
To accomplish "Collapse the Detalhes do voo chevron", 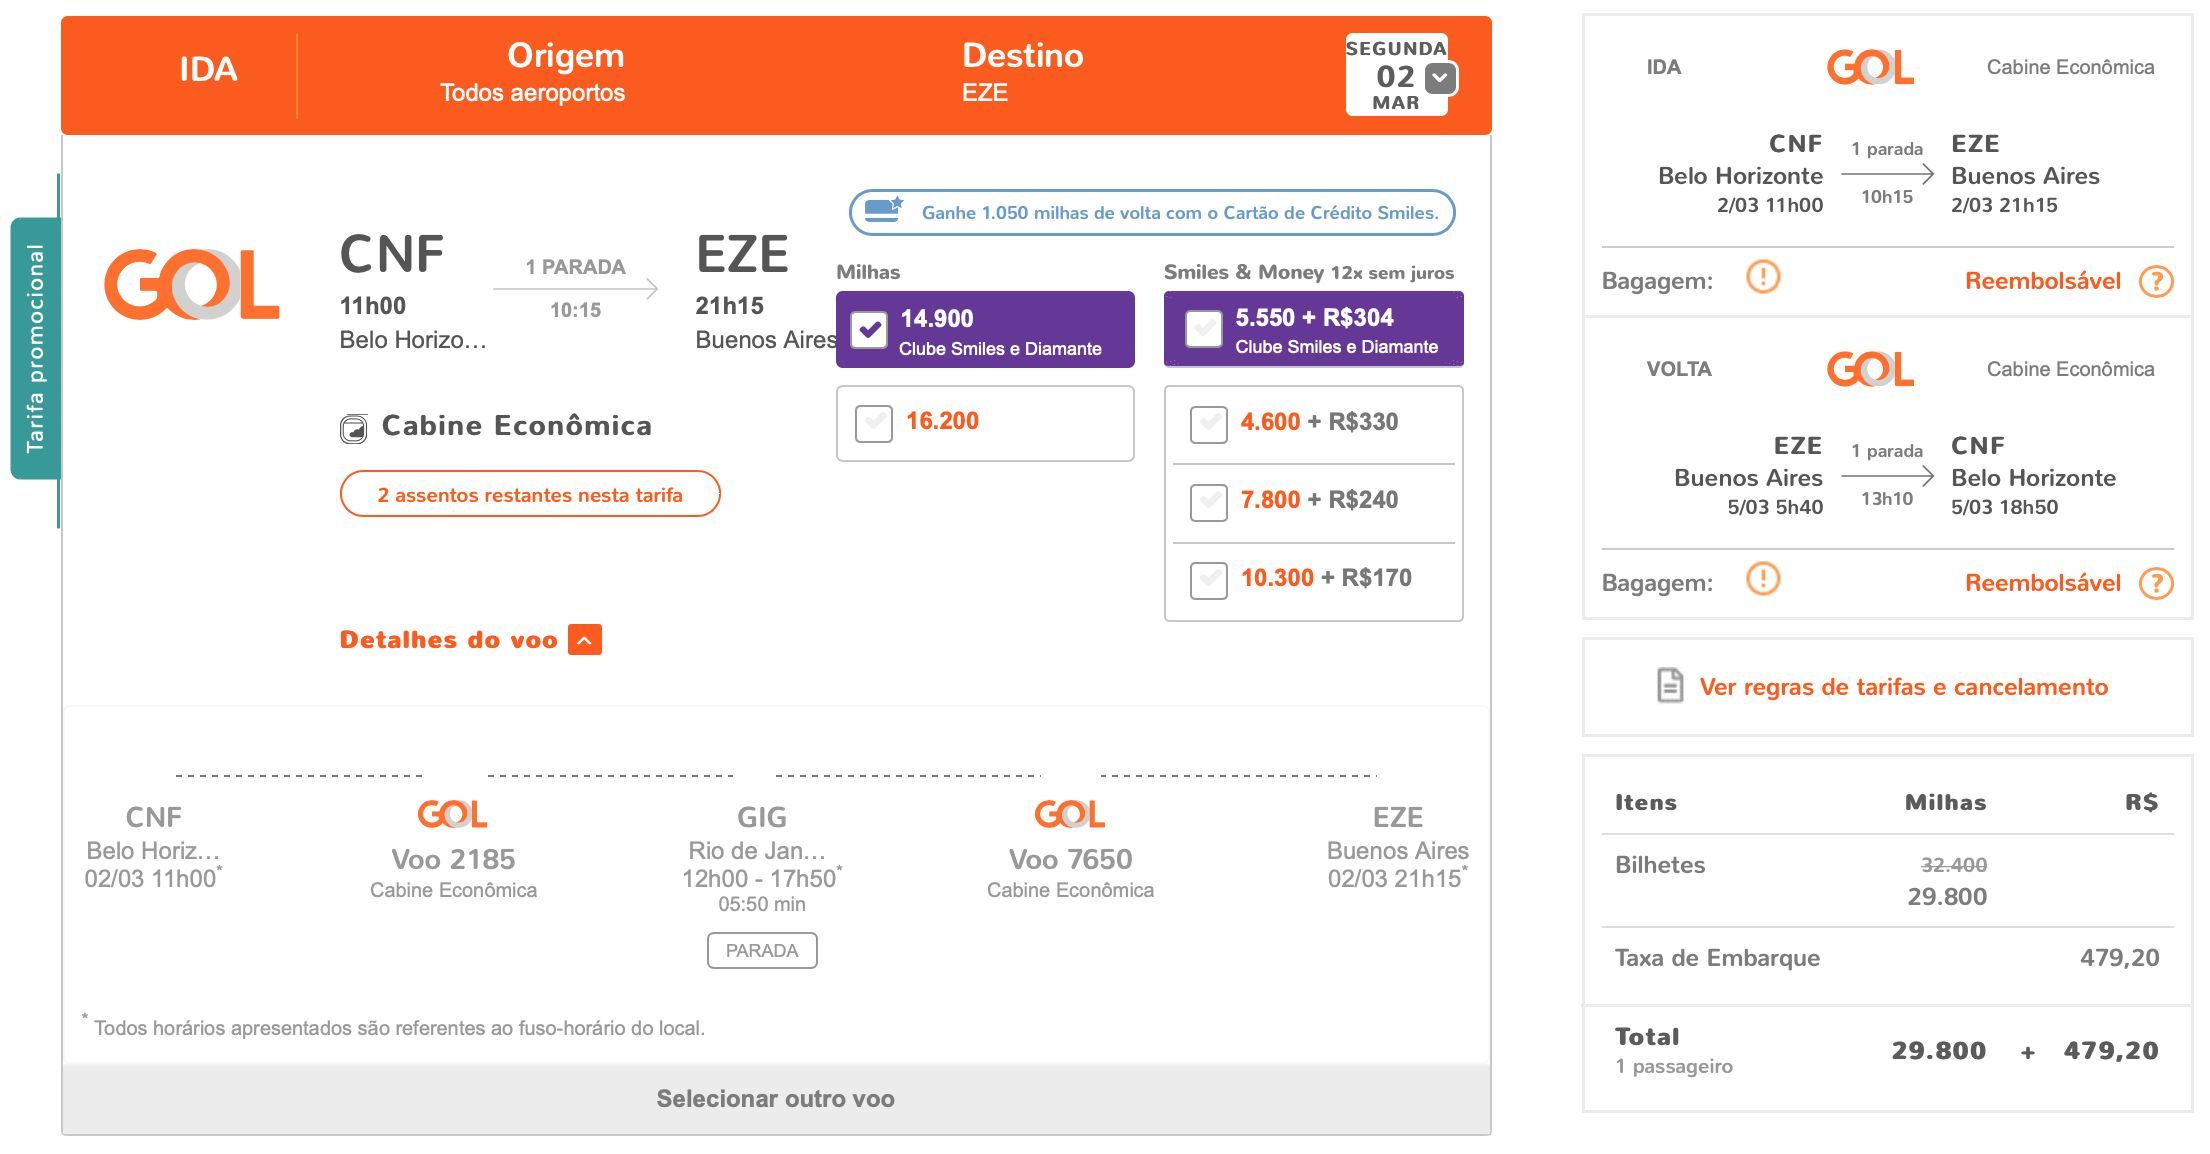I will pos(585,640).
